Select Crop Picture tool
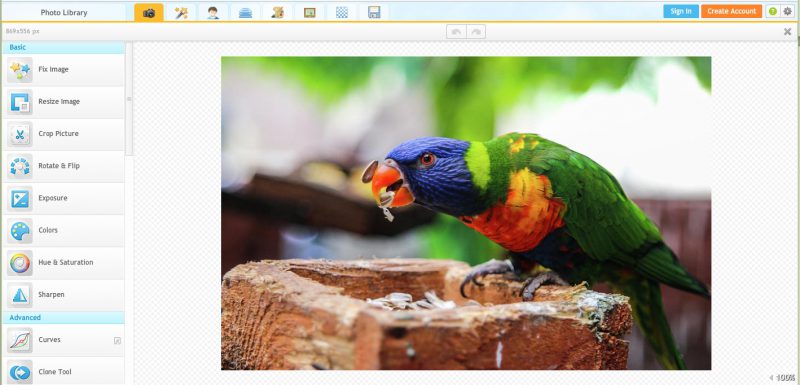Image resolution: width=800 pixels, height=385 pixels. [x=63, y=134]
